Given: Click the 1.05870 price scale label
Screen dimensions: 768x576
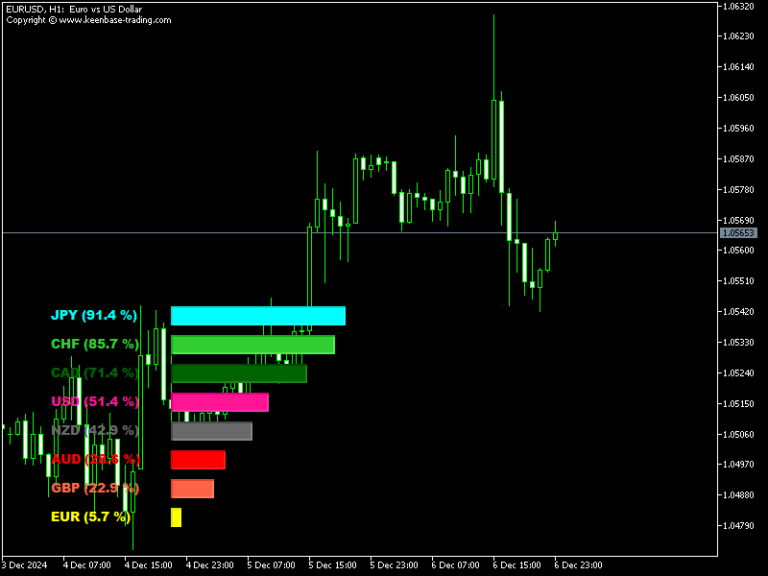Looking at the screenshot, I should point(739,159).
